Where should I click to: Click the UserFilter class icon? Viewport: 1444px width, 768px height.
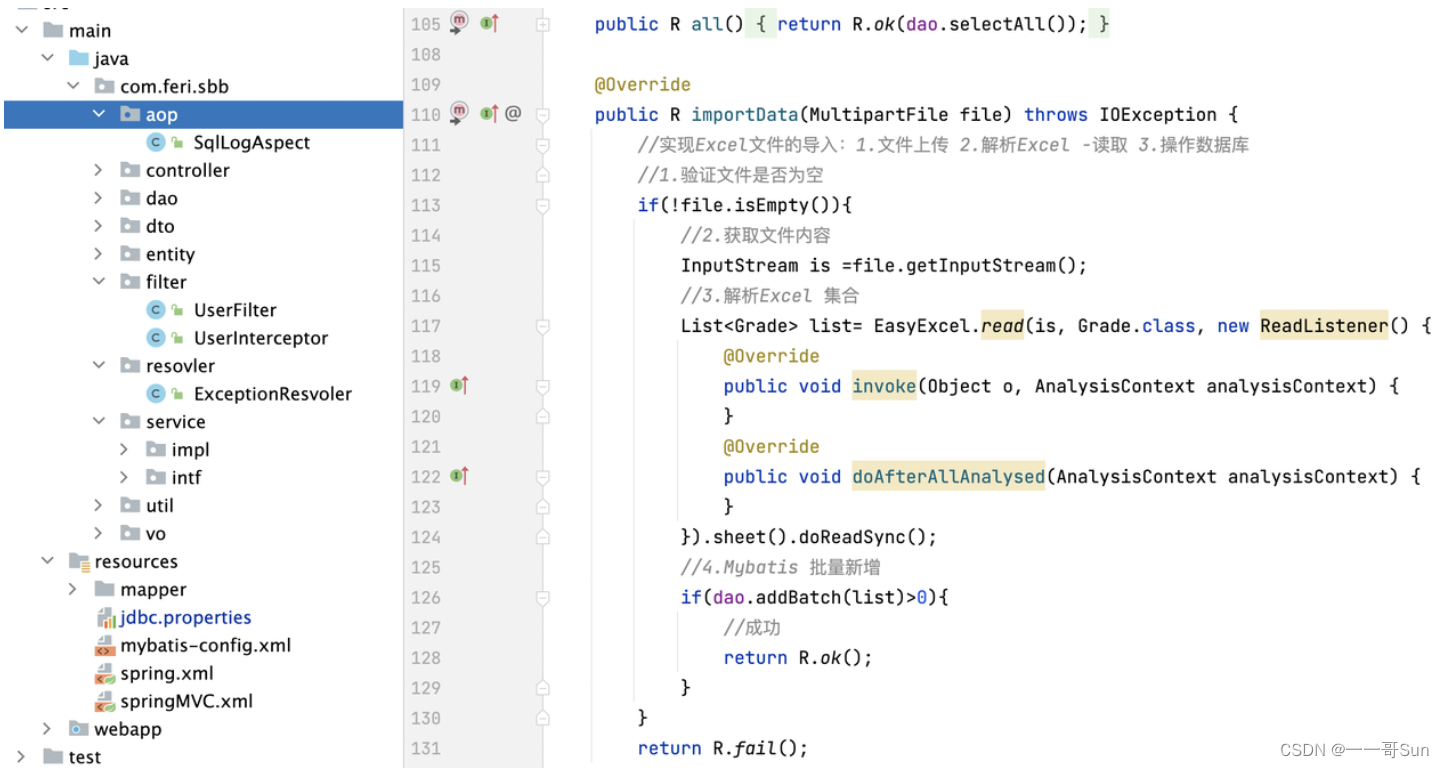[155, 311]
